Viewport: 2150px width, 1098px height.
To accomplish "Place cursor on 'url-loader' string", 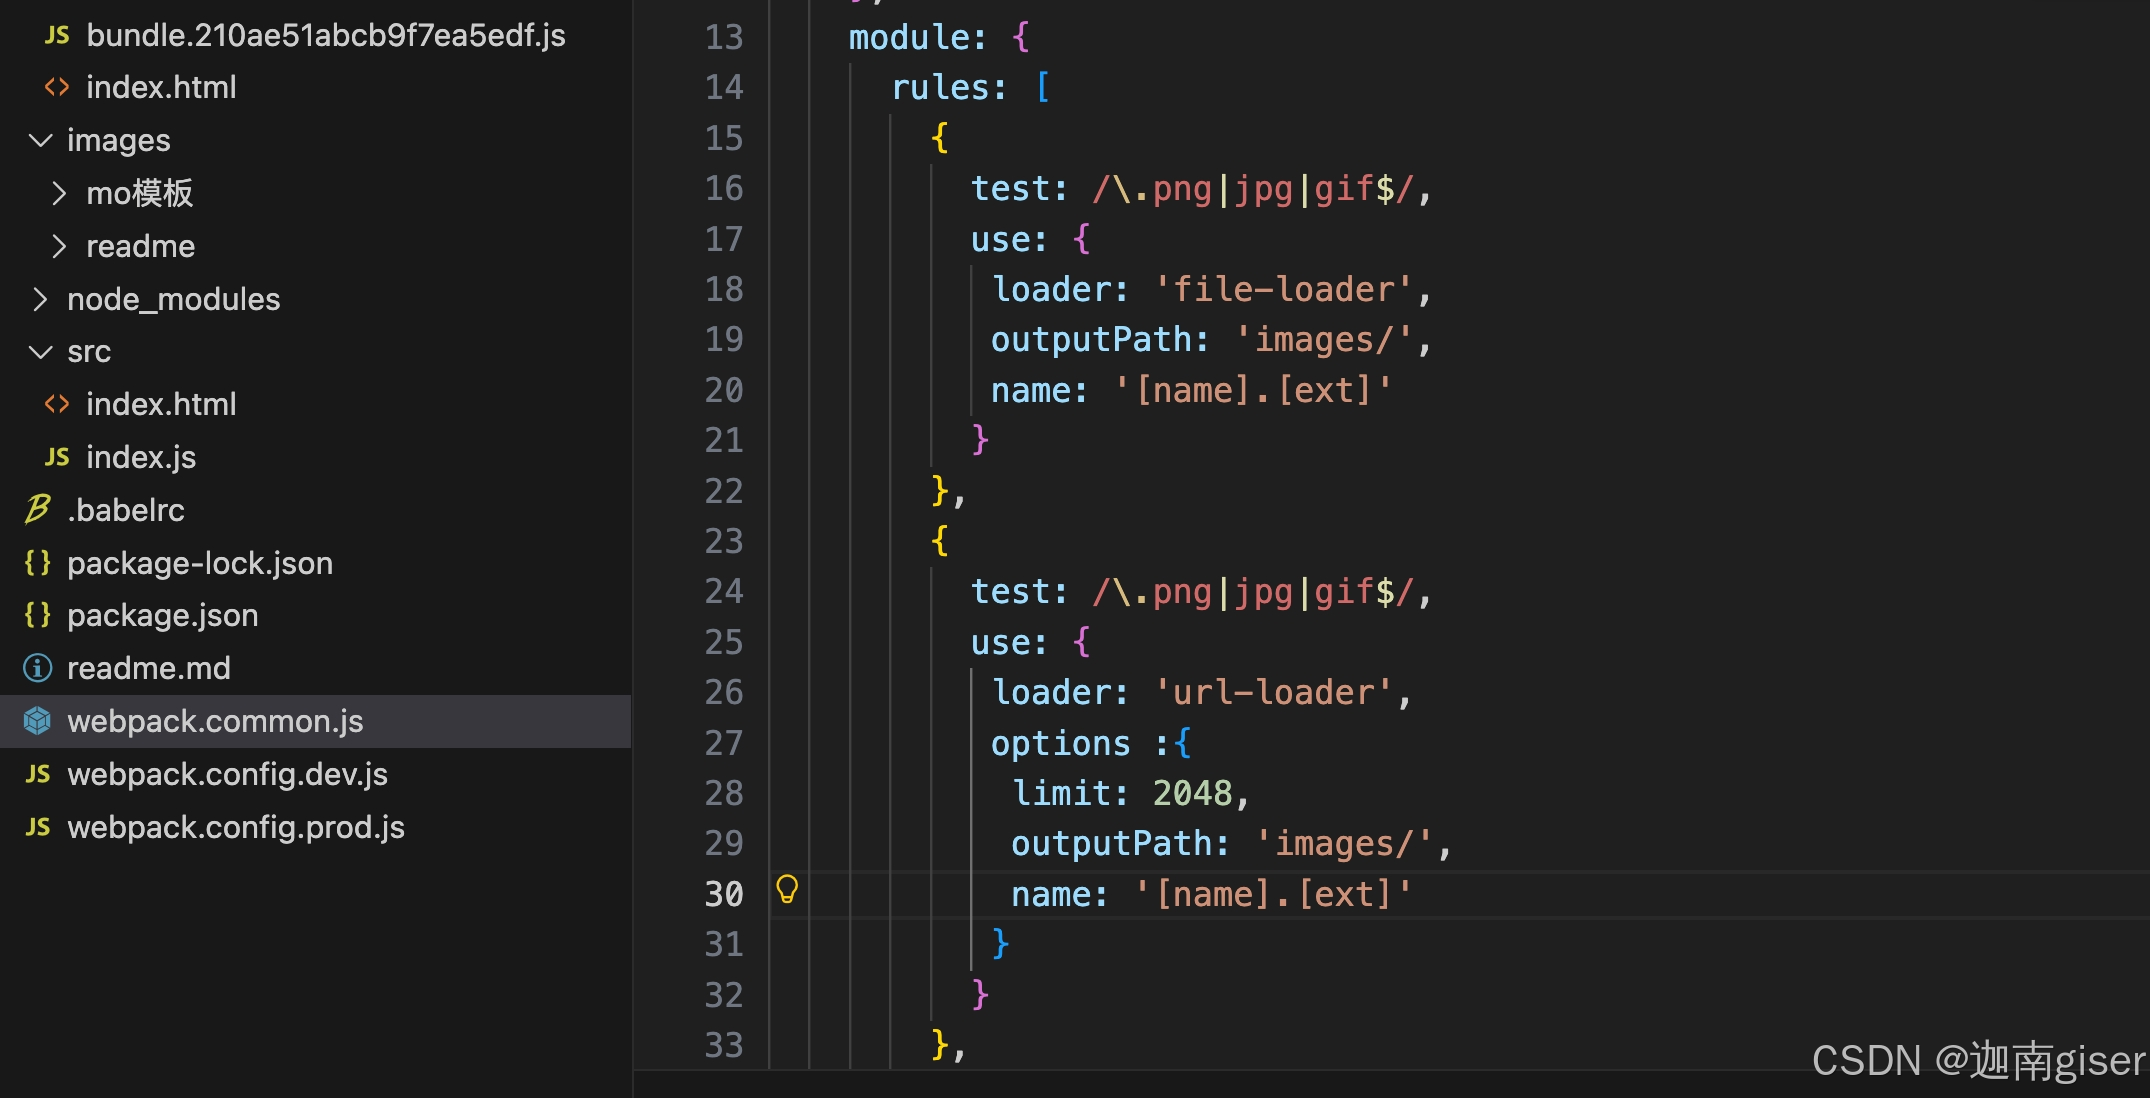I will click(1273, 693).
